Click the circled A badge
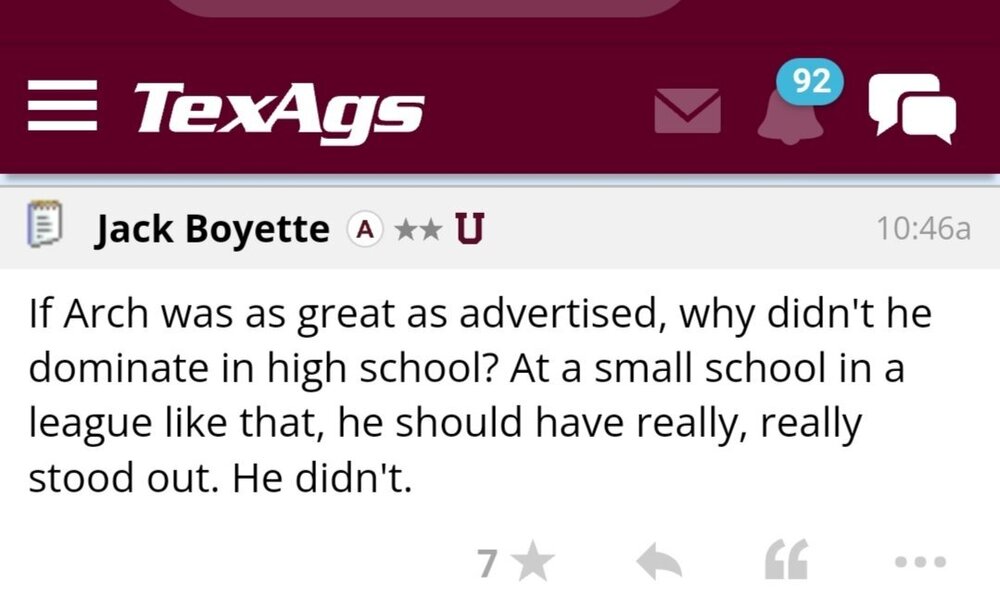 [x=366, y=229]
